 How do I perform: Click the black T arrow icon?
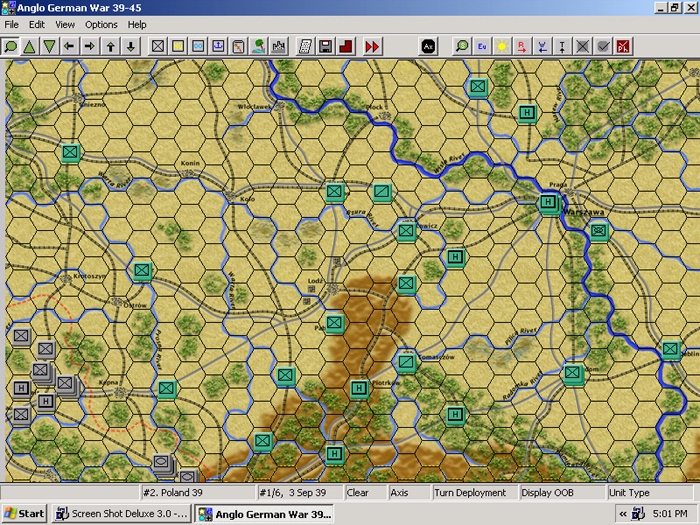pyautogui.click(x=562, y=46)
